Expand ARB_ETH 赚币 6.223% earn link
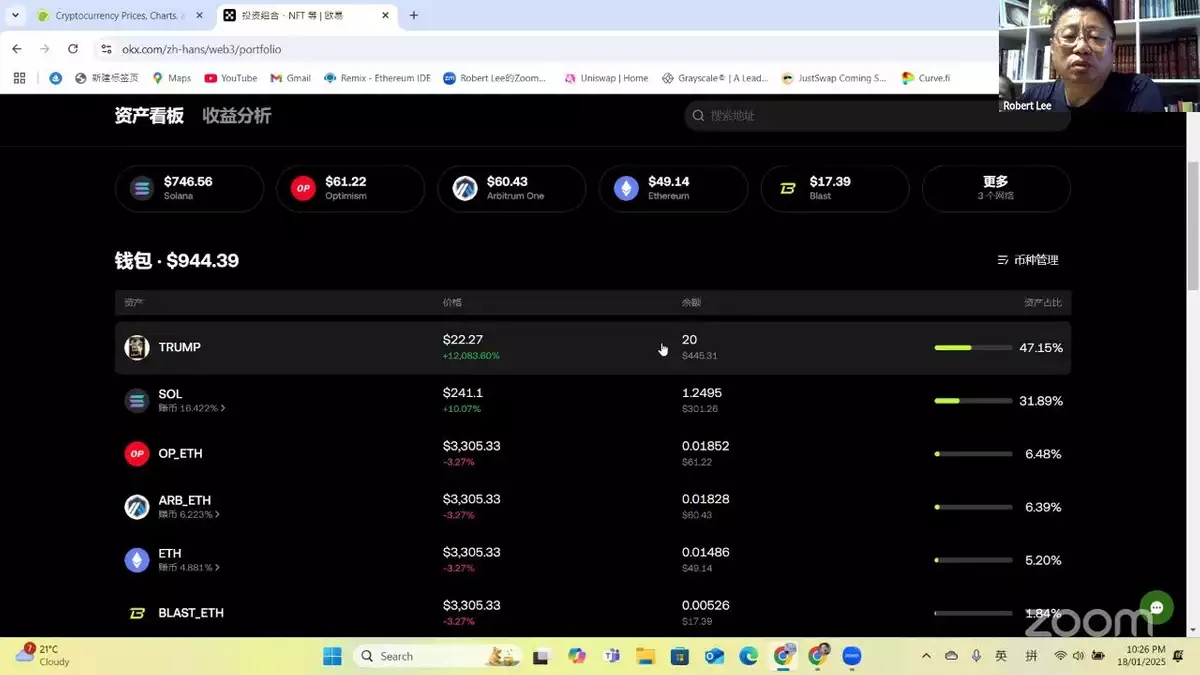 pos(189,514)
